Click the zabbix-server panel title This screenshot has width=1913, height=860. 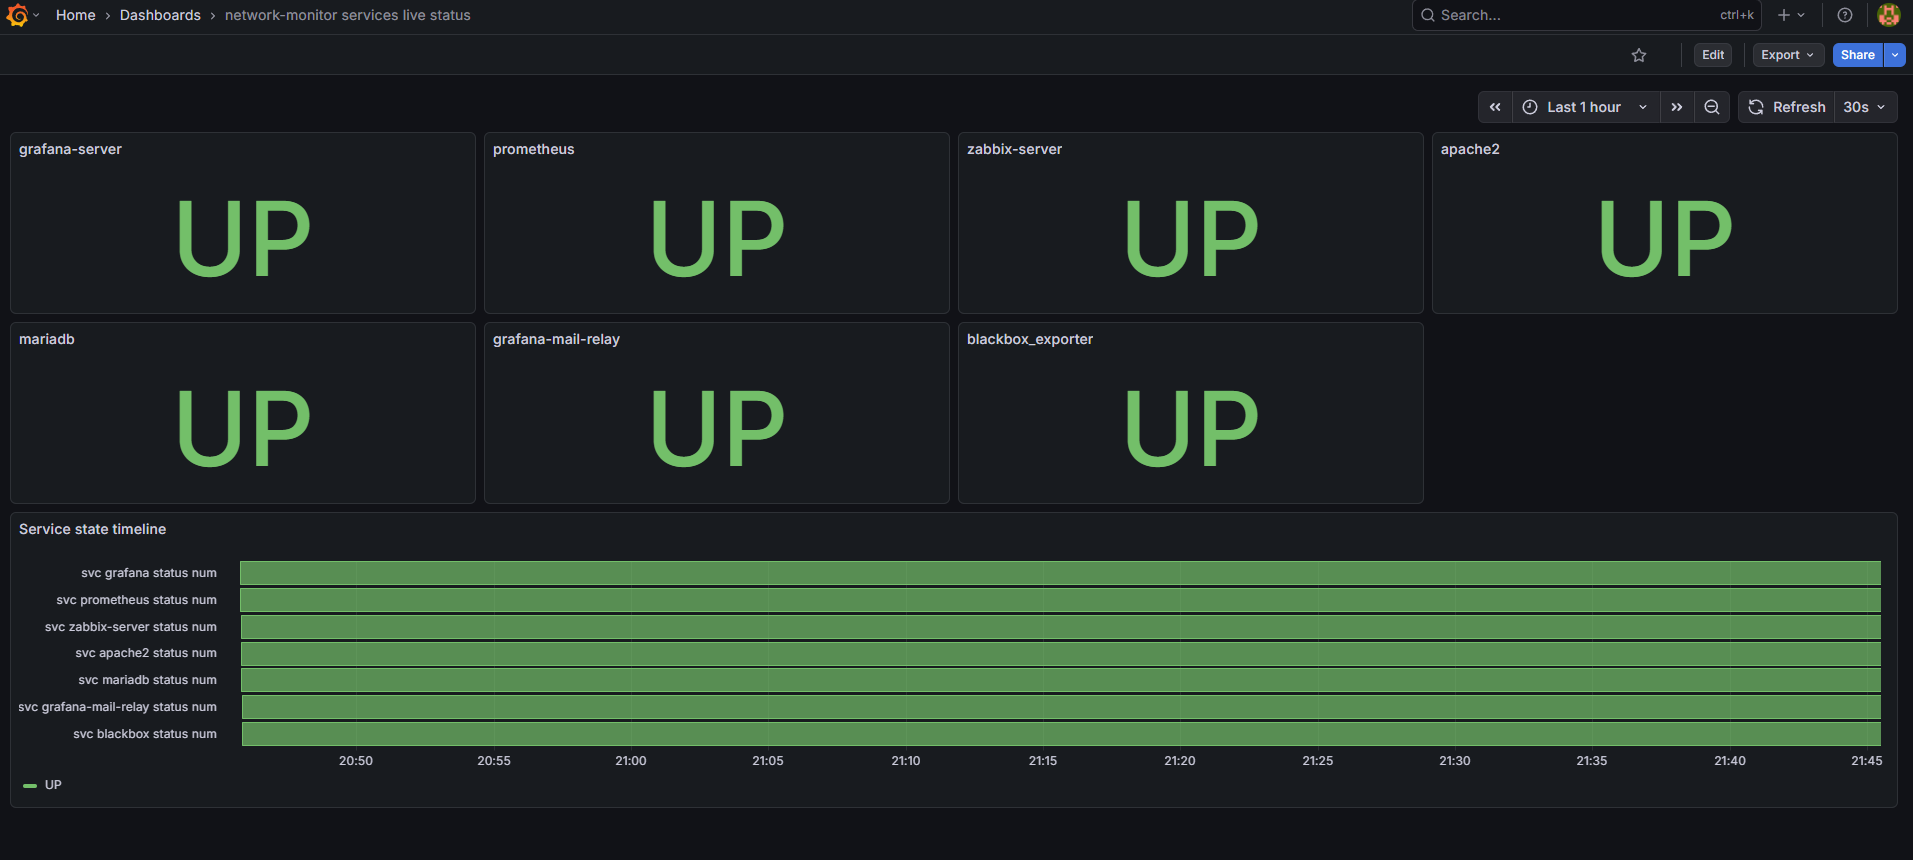point(1014,149)
